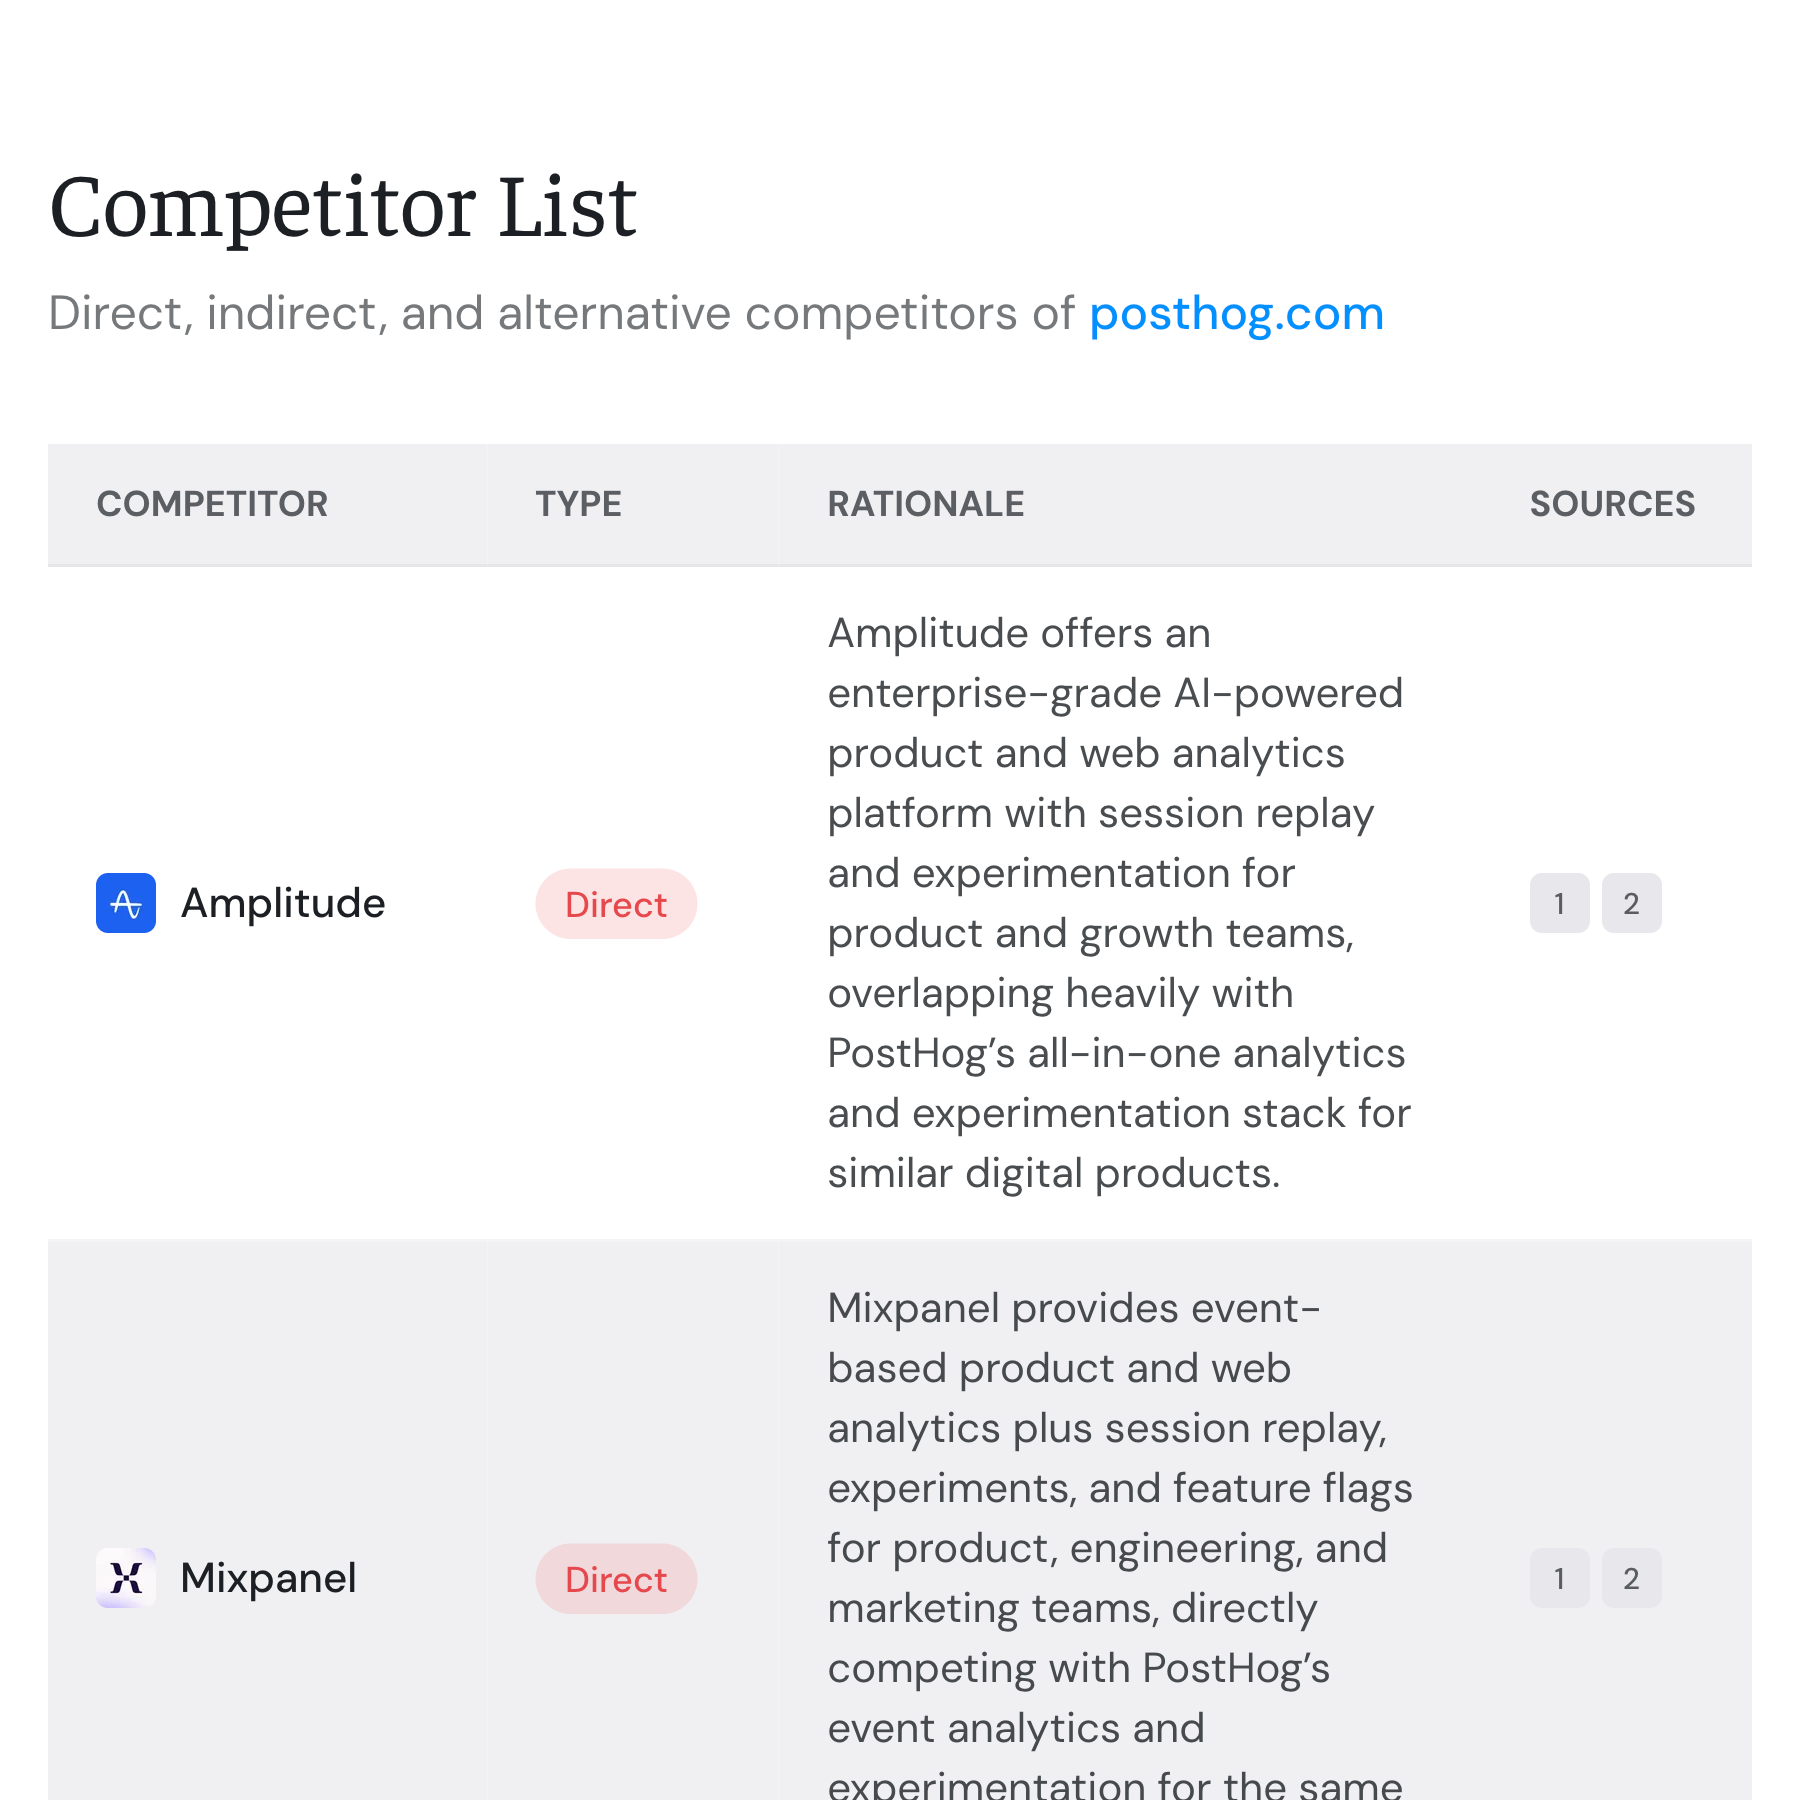Click the Direct badge on Mixpanel row
The width and height of the screenshot is (1800, 1800).
(x=616, y=1579)
